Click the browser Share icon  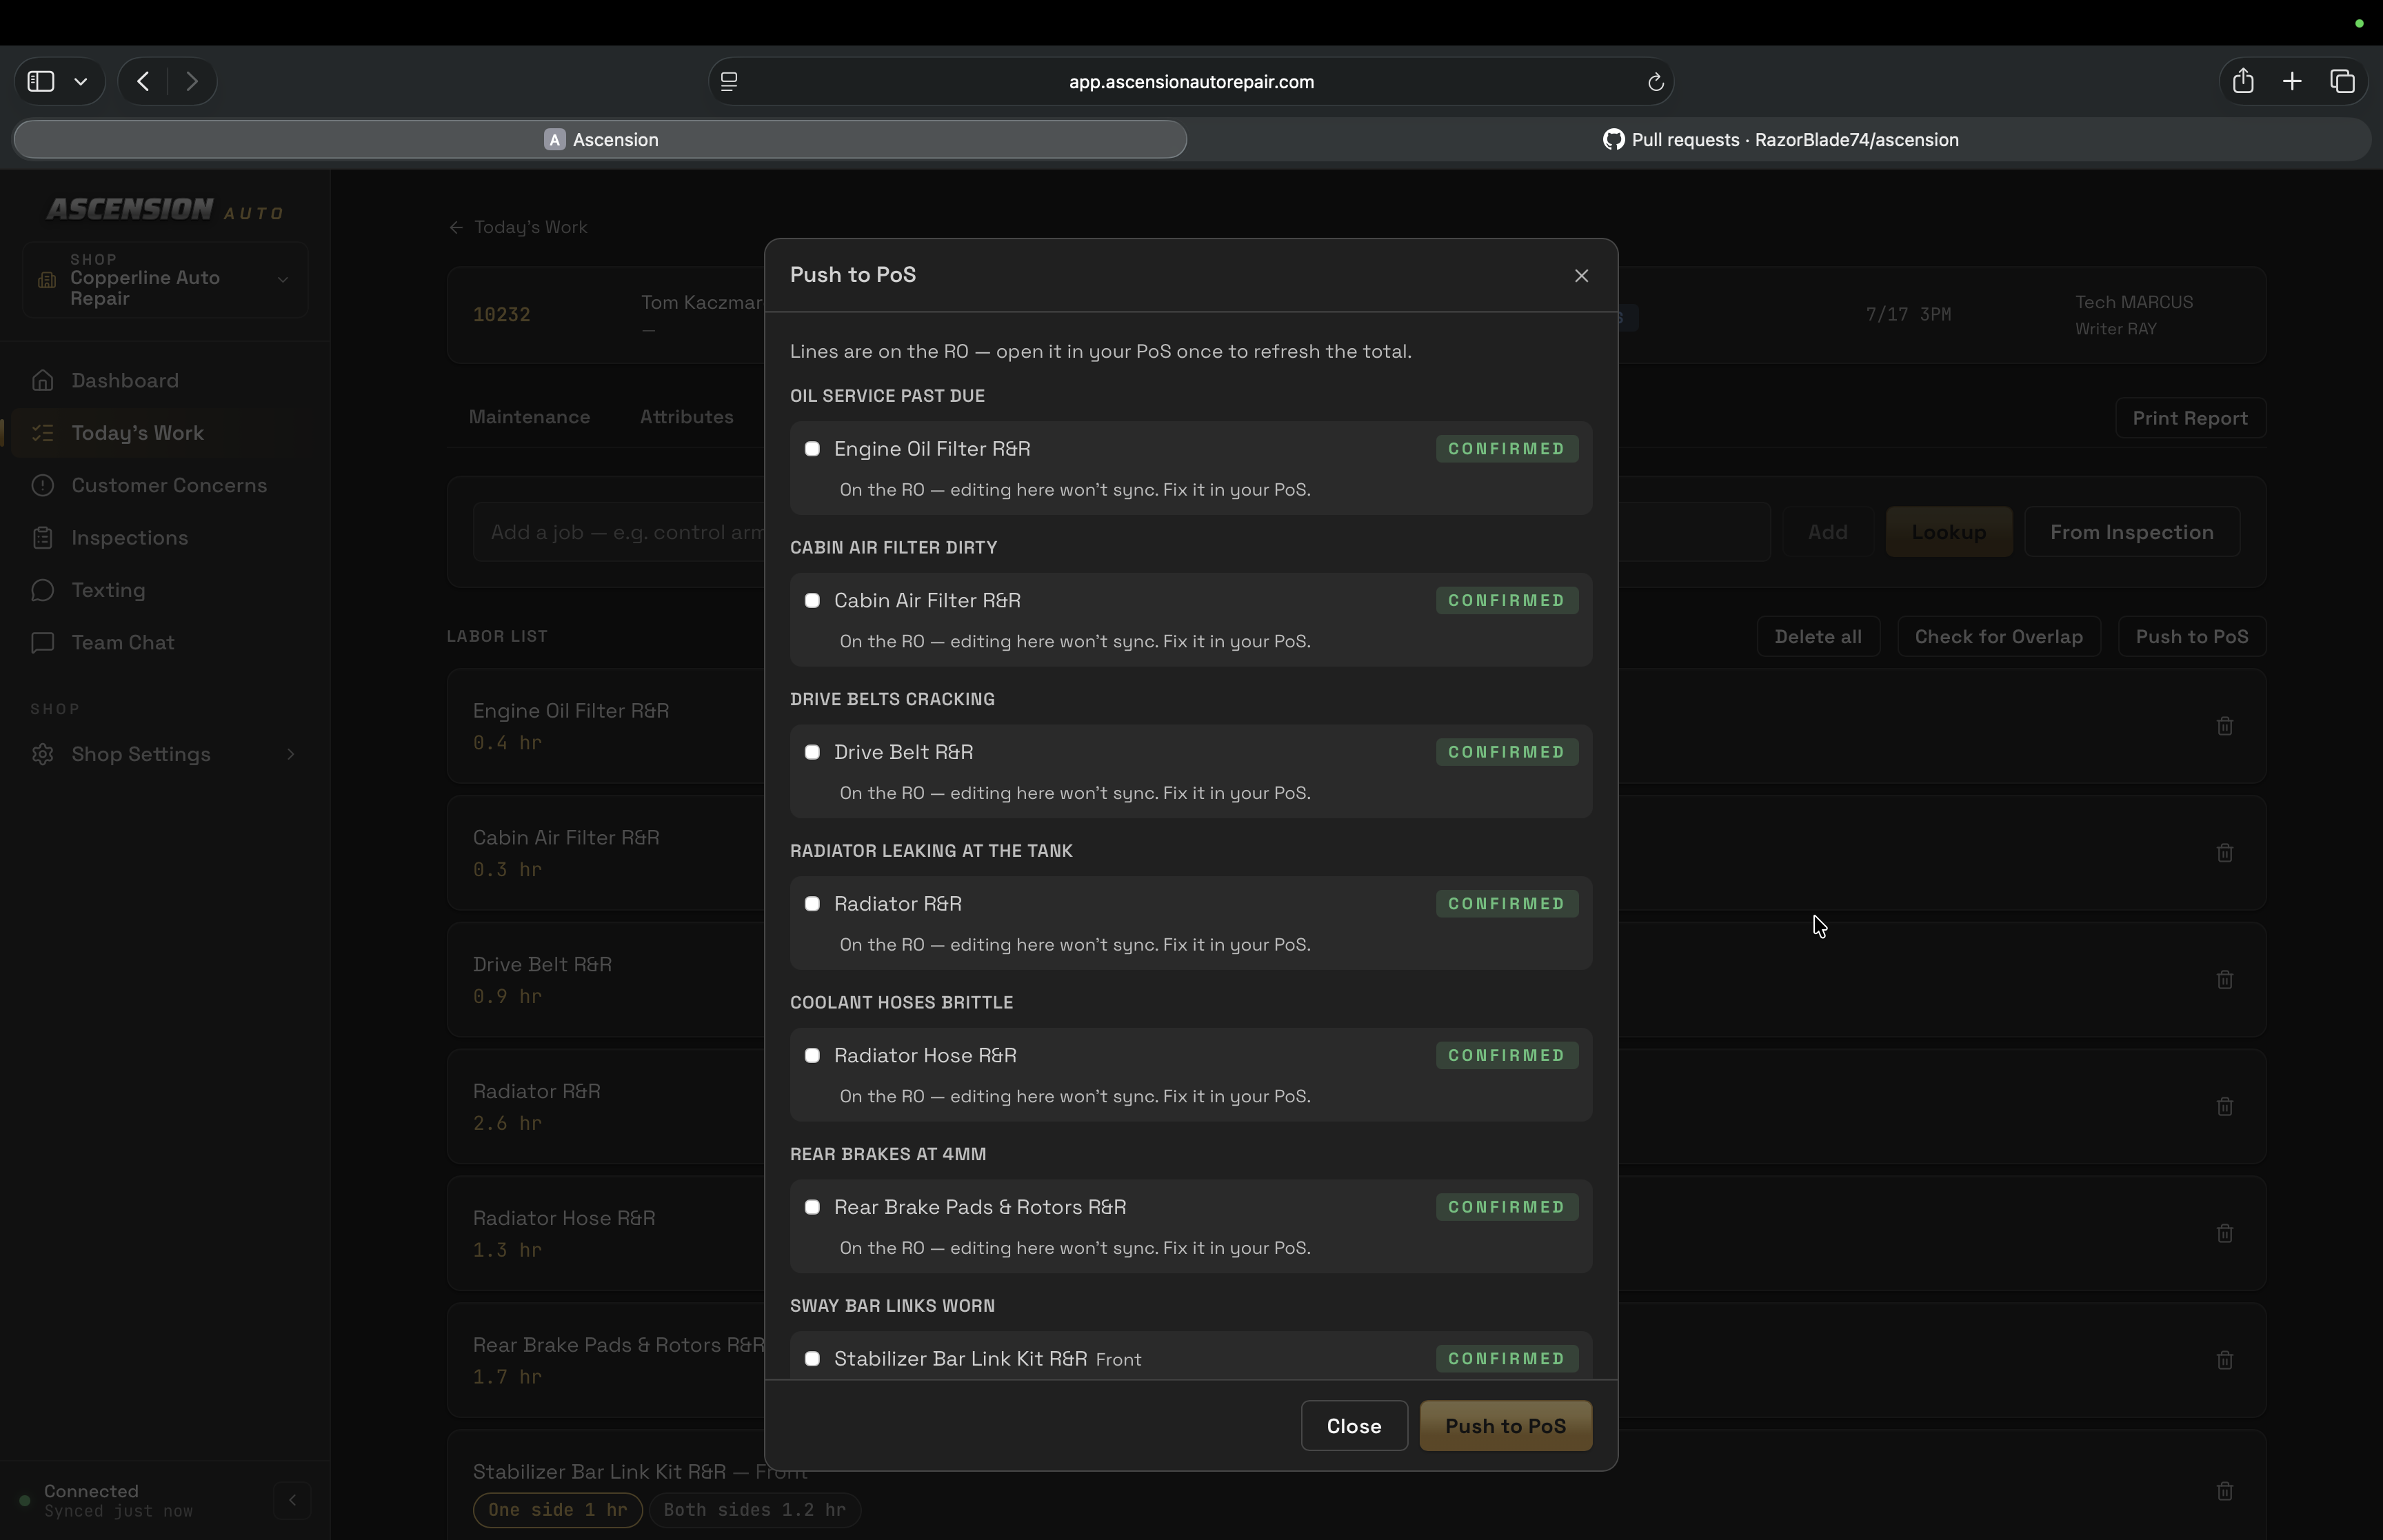coord(2243,81)
